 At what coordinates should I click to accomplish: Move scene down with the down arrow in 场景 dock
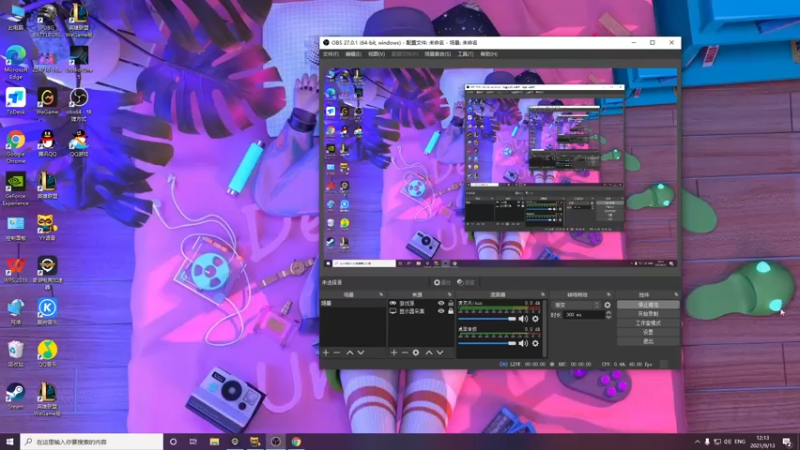coord(361,353)
